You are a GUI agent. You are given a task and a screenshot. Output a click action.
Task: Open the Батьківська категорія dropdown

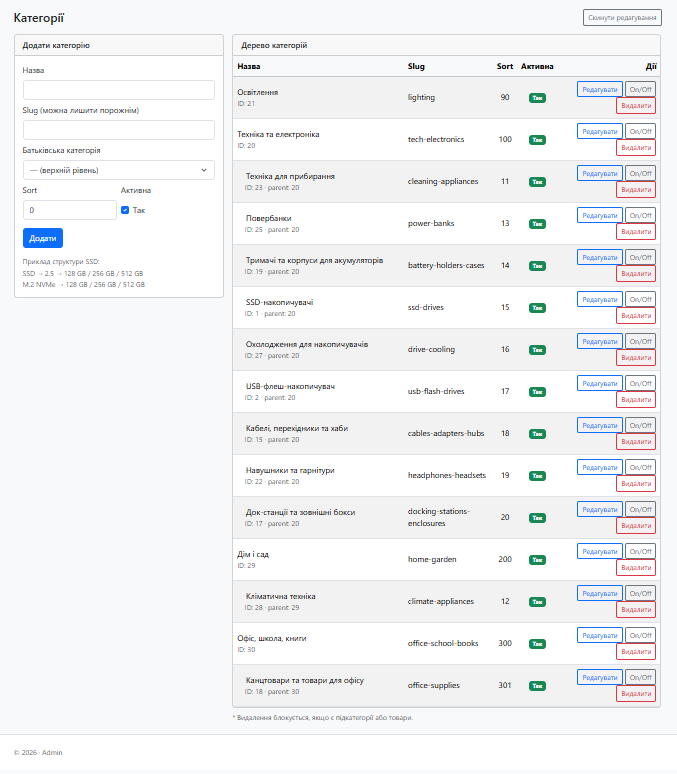(119, 170)
